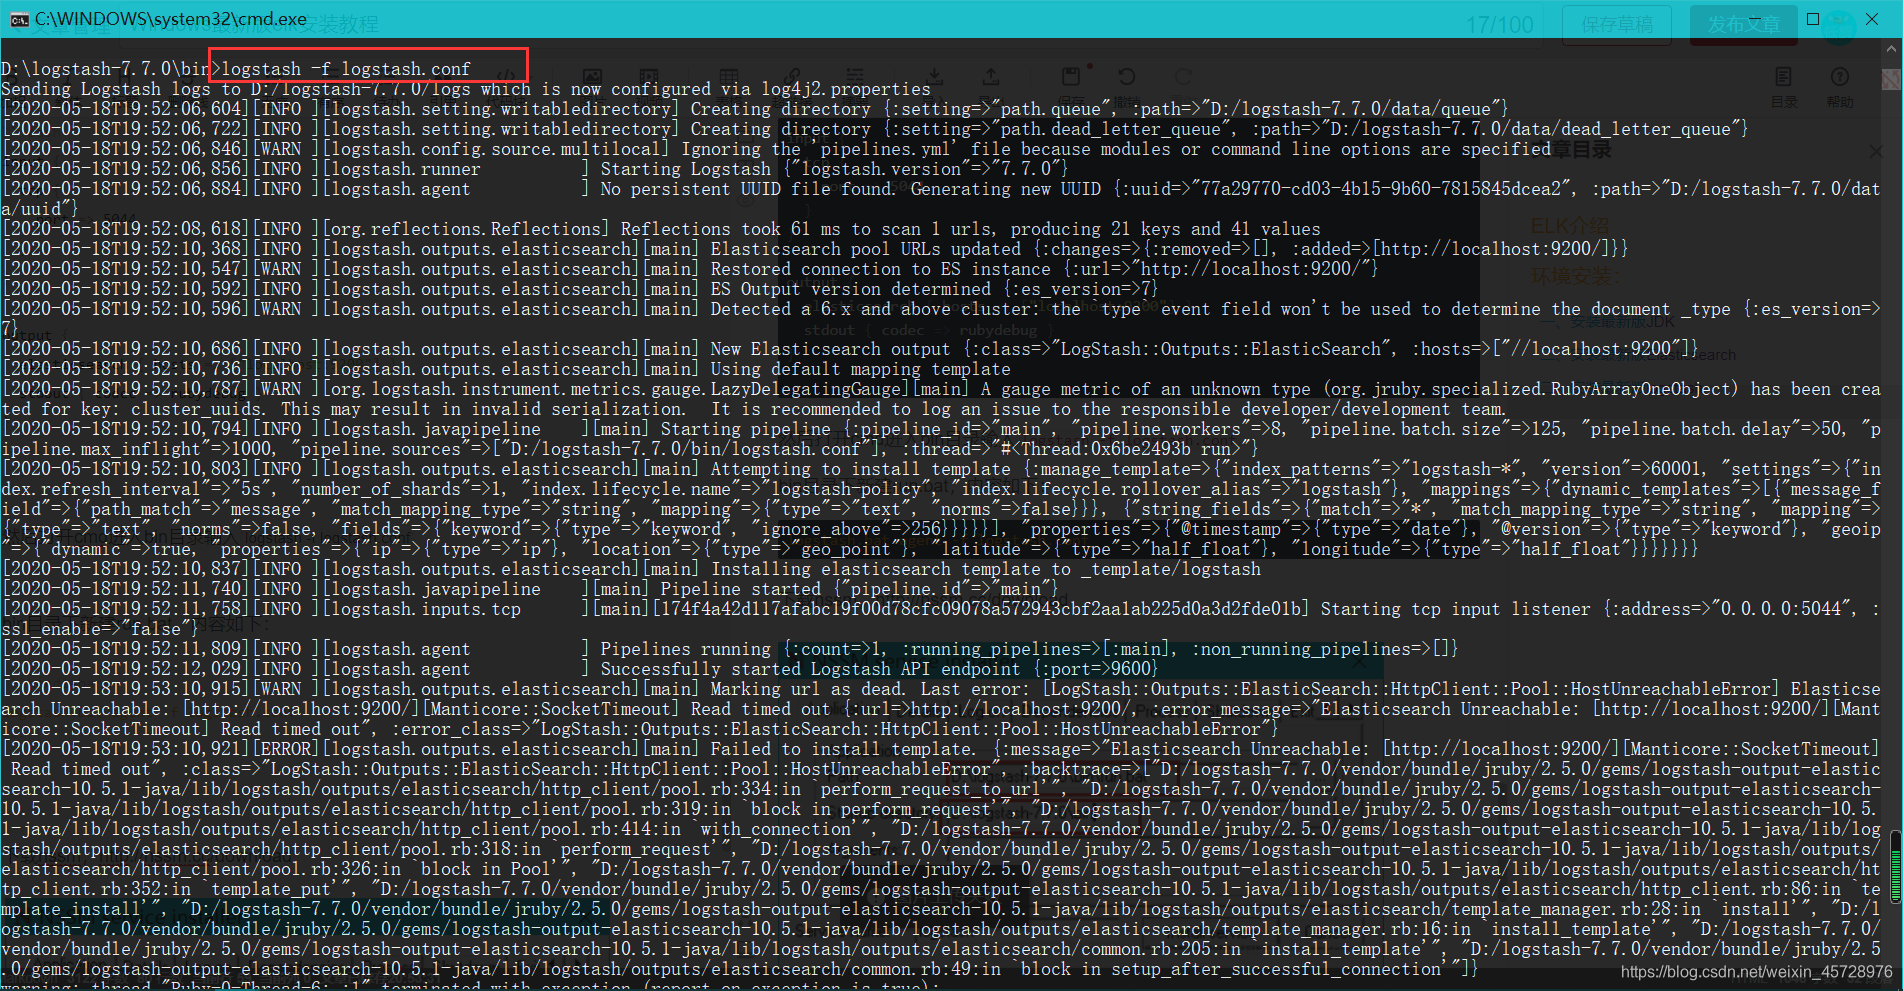Screen dimensions: 1903x991
Task: Click the typed command 'logstash -f logstash.conf'
Action: (345, 69)
